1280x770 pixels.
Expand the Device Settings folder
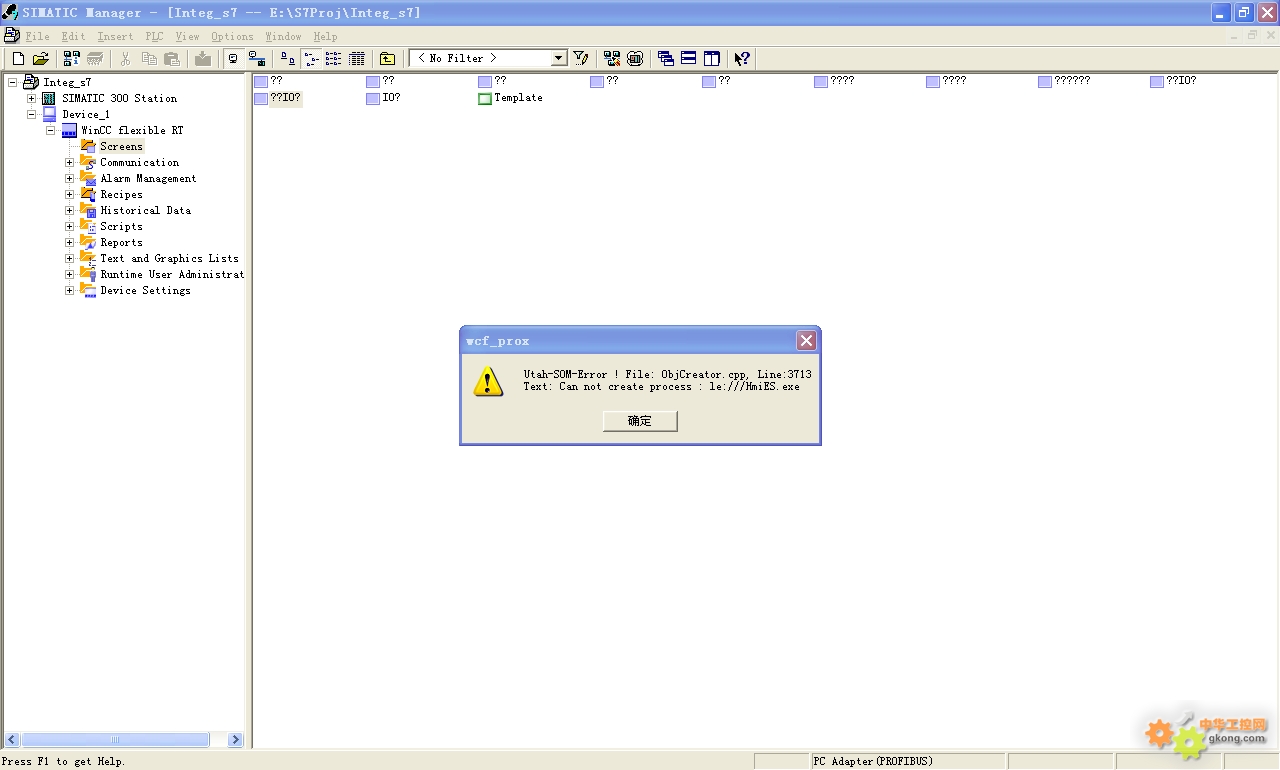(69, 290)
